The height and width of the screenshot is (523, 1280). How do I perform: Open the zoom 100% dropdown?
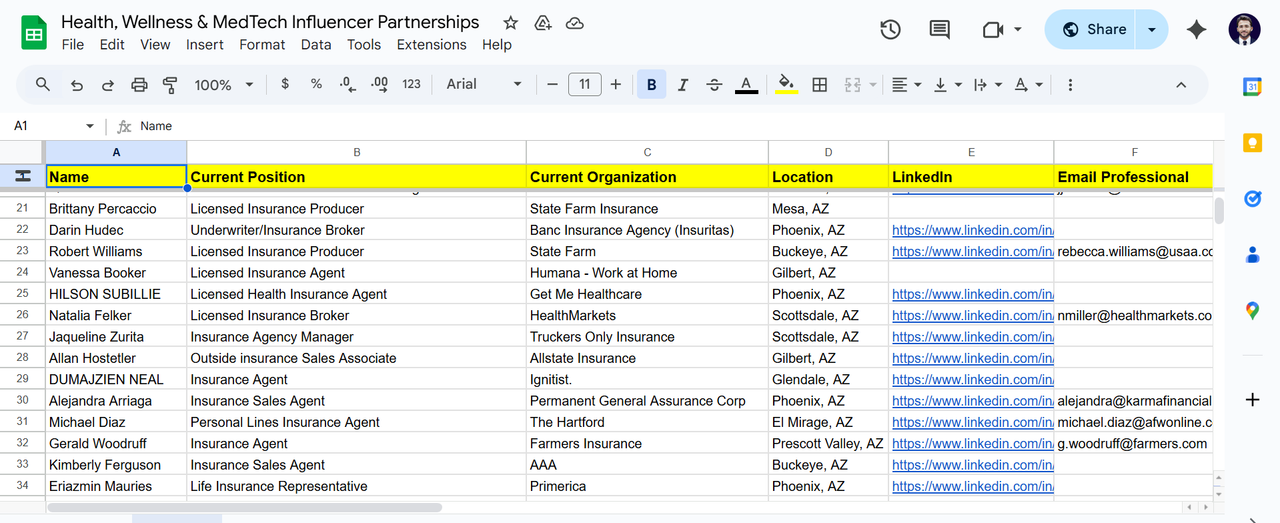pos(224,85)
